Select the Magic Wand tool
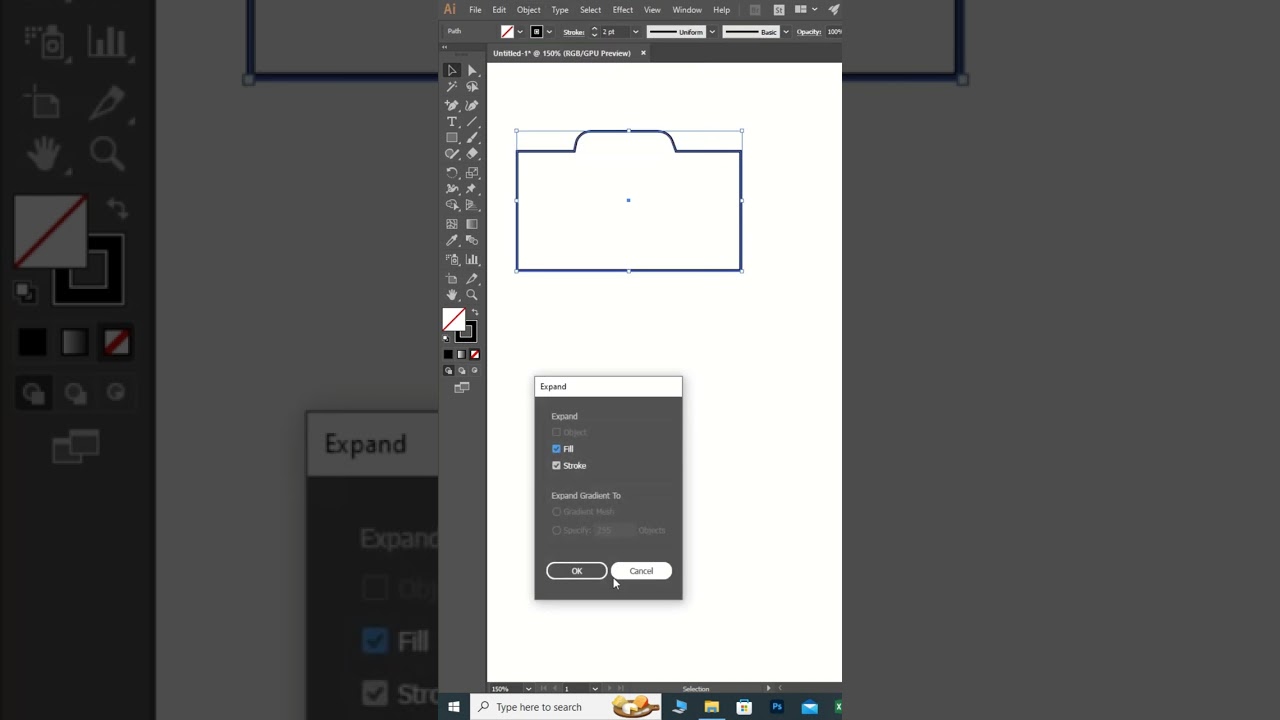1280x720 pixels. (452, 87)
